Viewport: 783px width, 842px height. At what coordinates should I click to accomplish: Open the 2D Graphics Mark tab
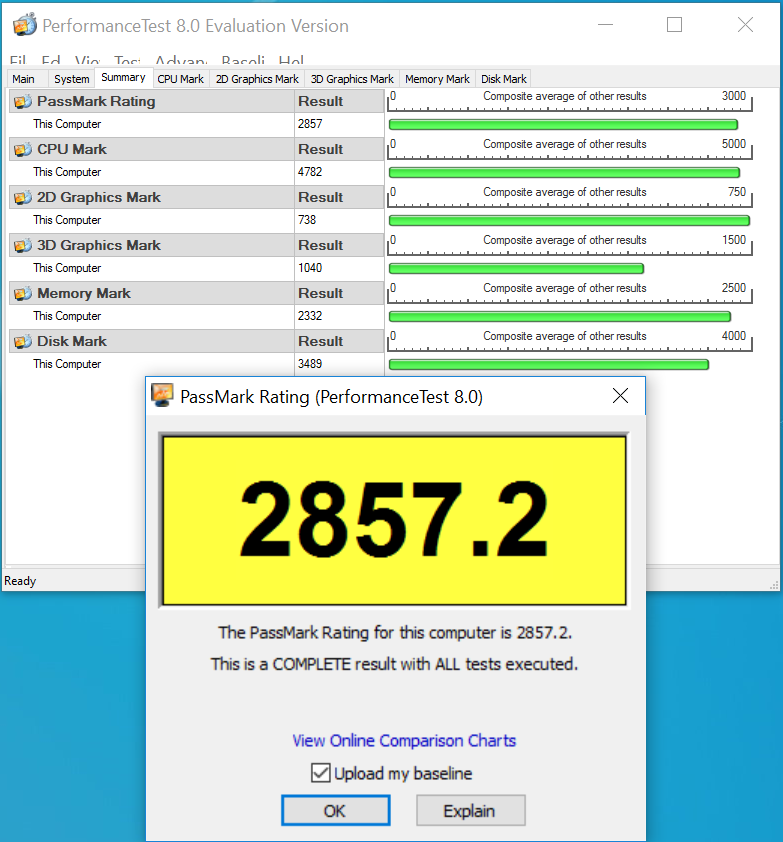coord(257,79)
